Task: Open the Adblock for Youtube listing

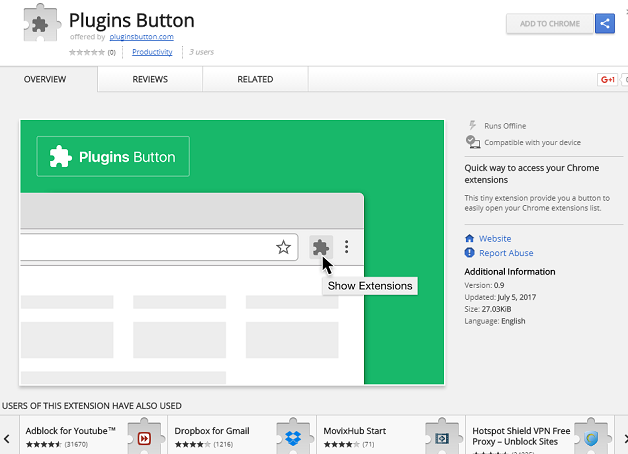Action: 70,431
